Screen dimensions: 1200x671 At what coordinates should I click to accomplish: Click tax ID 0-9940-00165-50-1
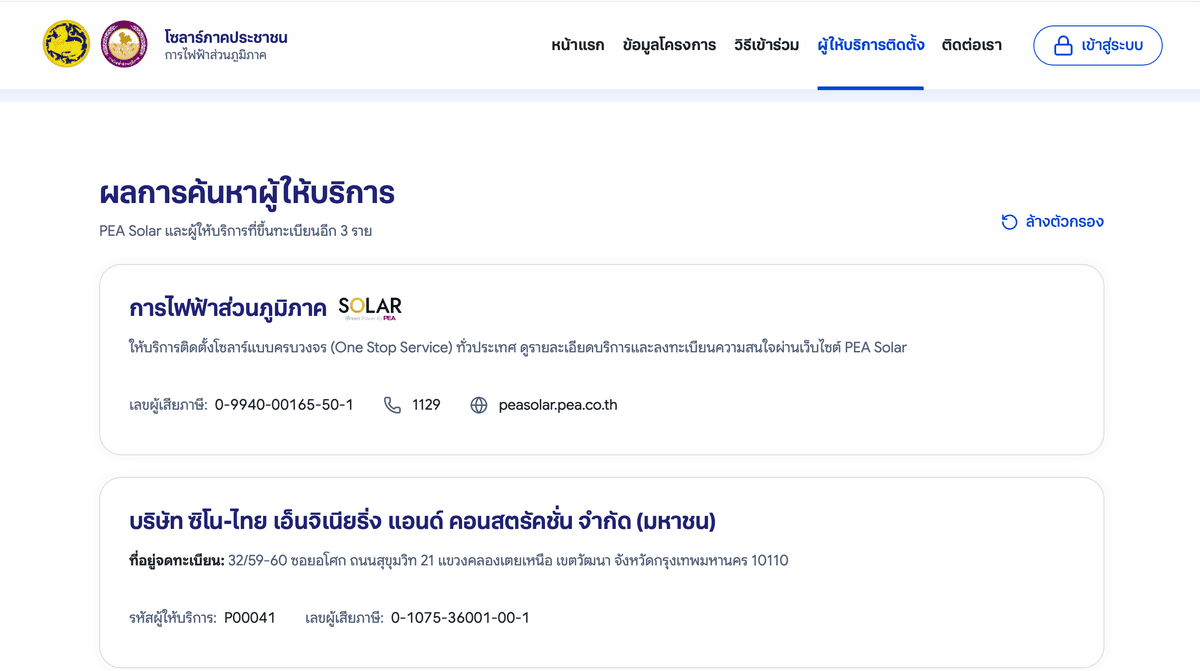click(x=284, y=405)
